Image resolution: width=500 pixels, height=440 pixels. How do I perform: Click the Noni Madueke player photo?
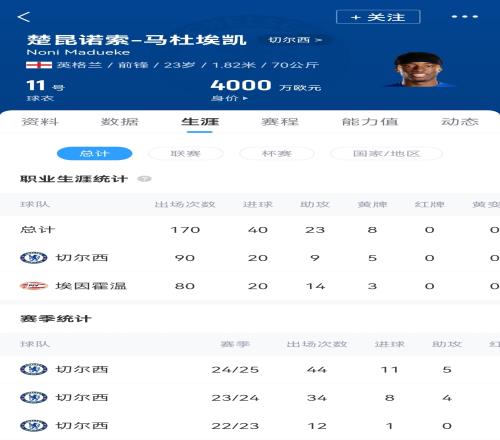pyautogui.click(x=419, y=69)
